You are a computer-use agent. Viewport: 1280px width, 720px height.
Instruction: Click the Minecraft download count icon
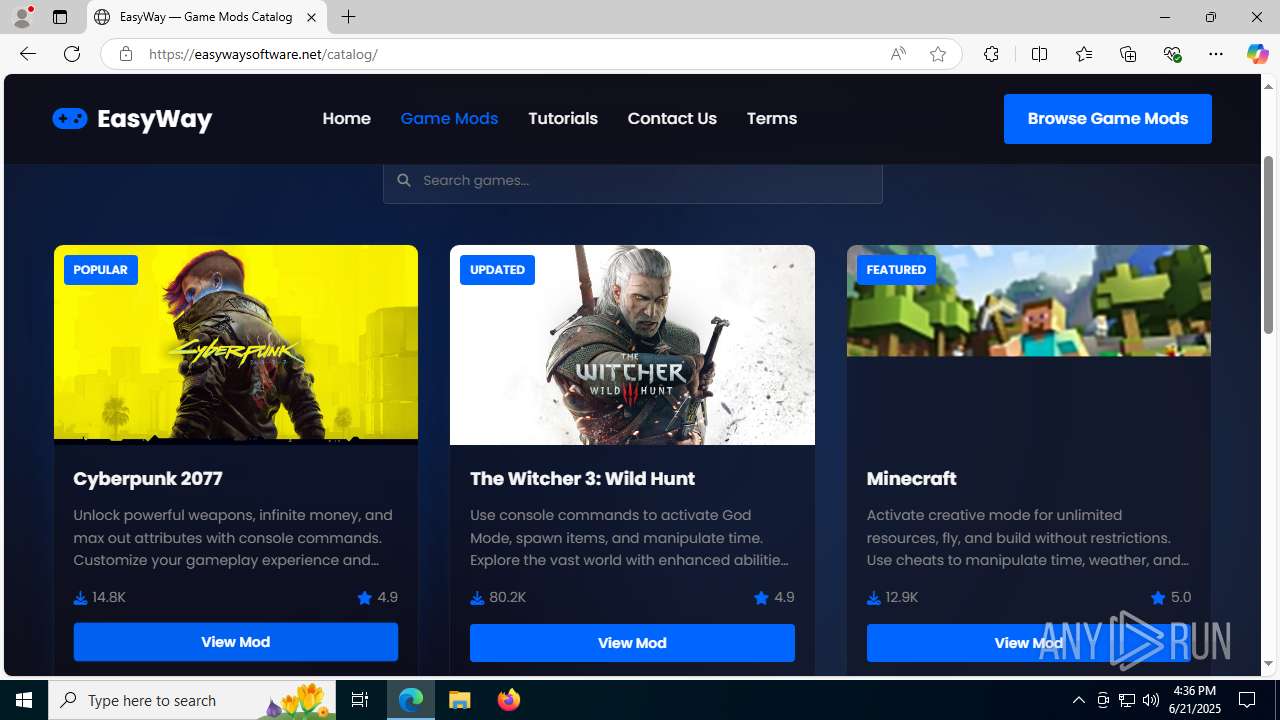point(874,598)
